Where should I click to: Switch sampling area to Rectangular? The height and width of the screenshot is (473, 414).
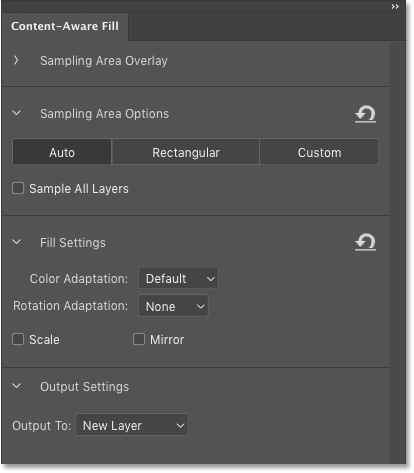pyautogui.click(x=186, y=152)
